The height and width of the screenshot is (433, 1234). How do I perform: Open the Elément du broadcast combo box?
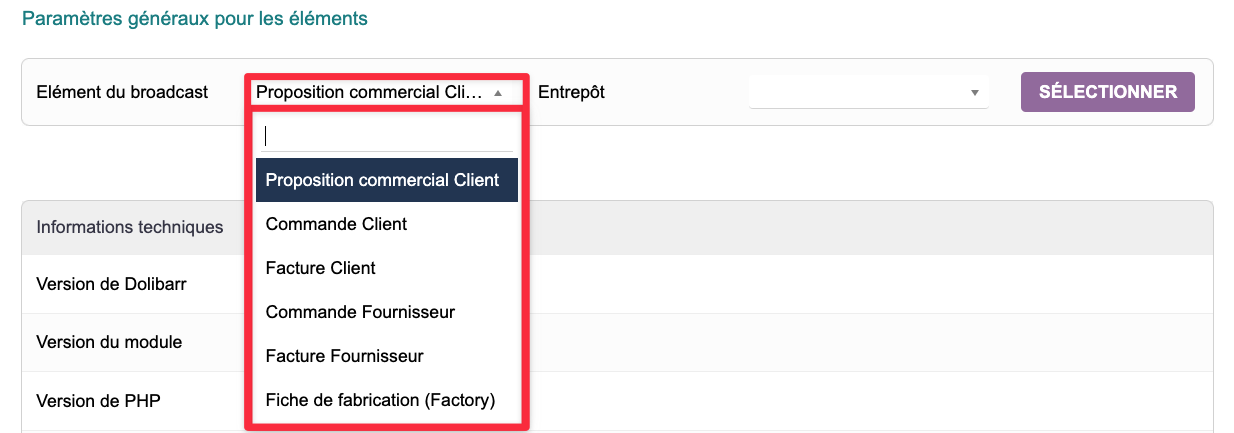click(x=370, y=92)
